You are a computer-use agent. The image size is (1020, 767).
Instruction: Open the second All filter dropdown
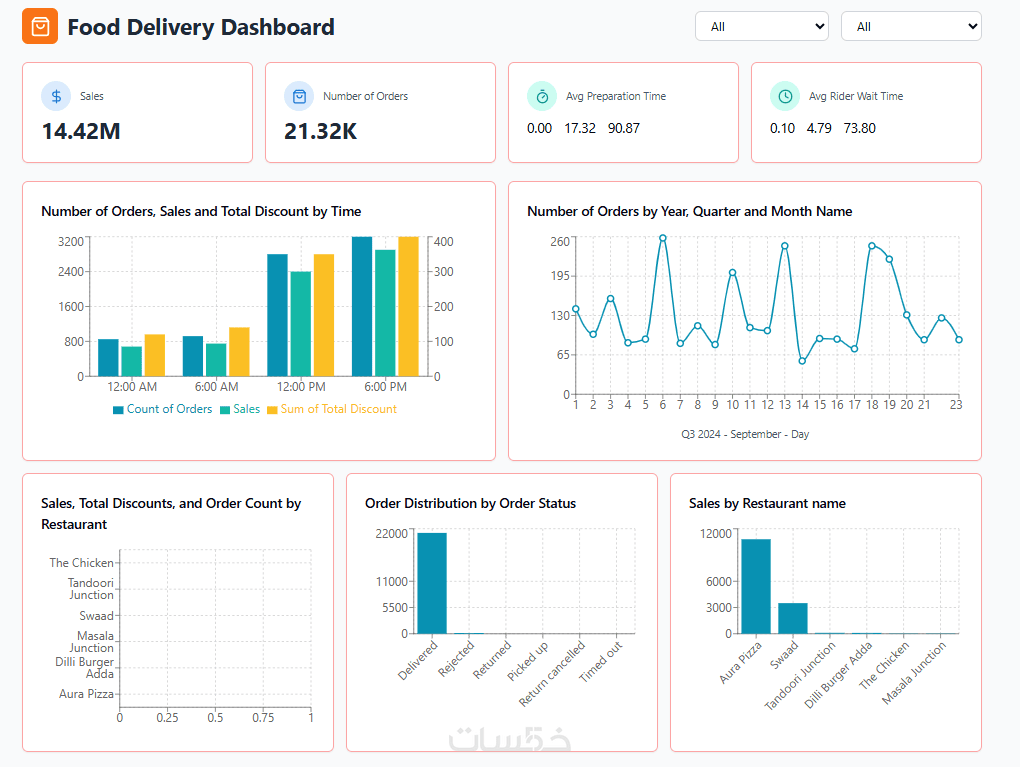coord(911,26)
